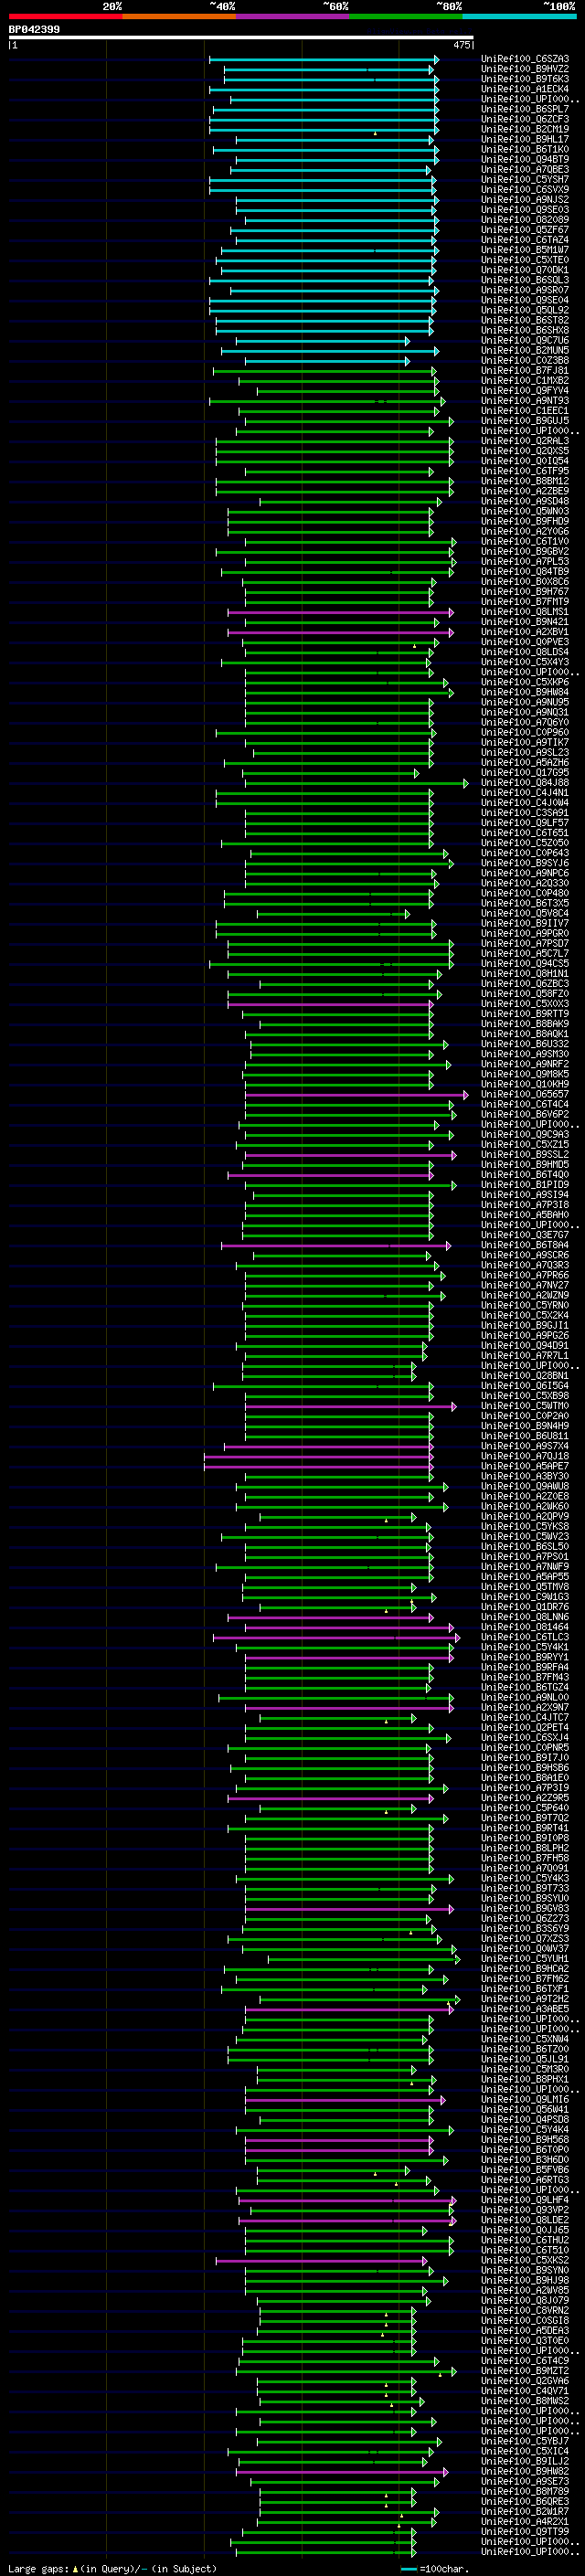585x2576 pixels.
Task: Select UniRef100_Q94BT9 in the hit list
Action: (525, 160)
